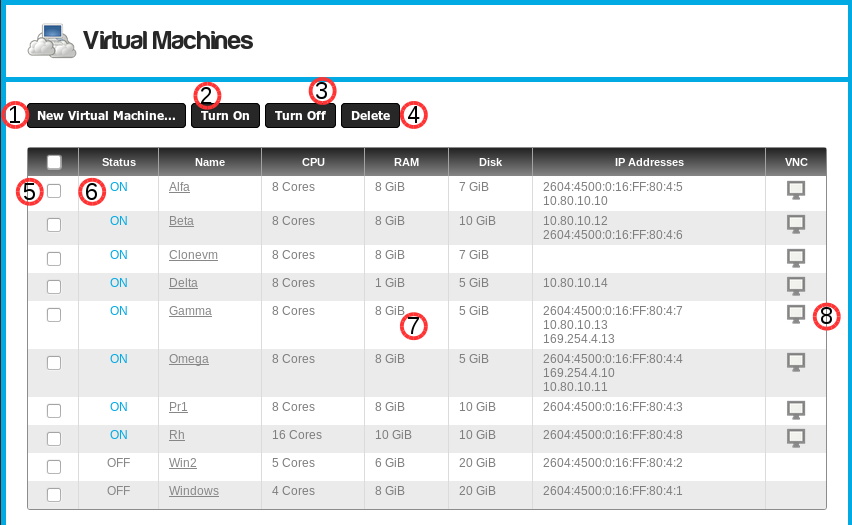
Task: Click IP address 10.80.10.14
Action: point(575,283)
